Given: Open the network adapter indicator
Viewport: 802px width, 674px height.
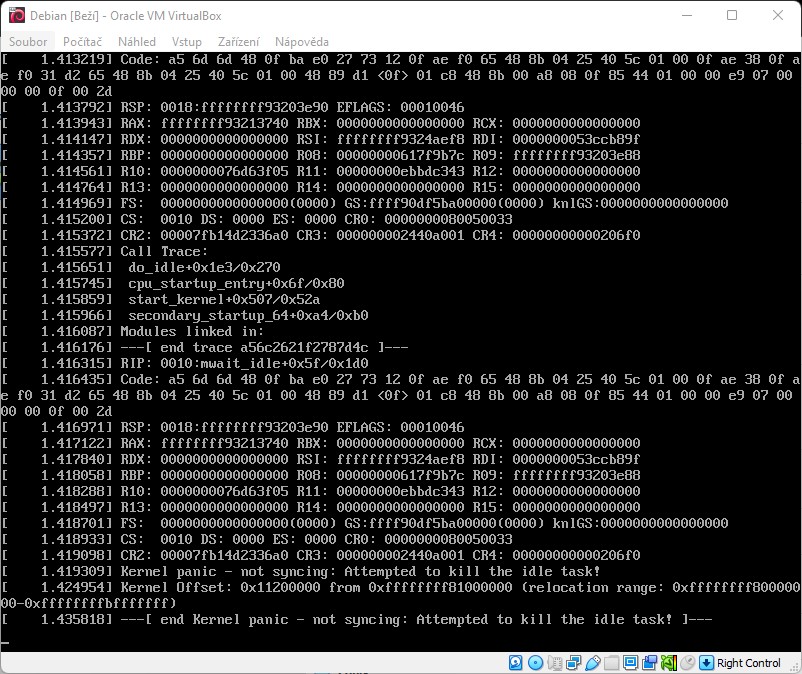Looking at the screenshot, I should pyautogui.click(x=573, y=663).
